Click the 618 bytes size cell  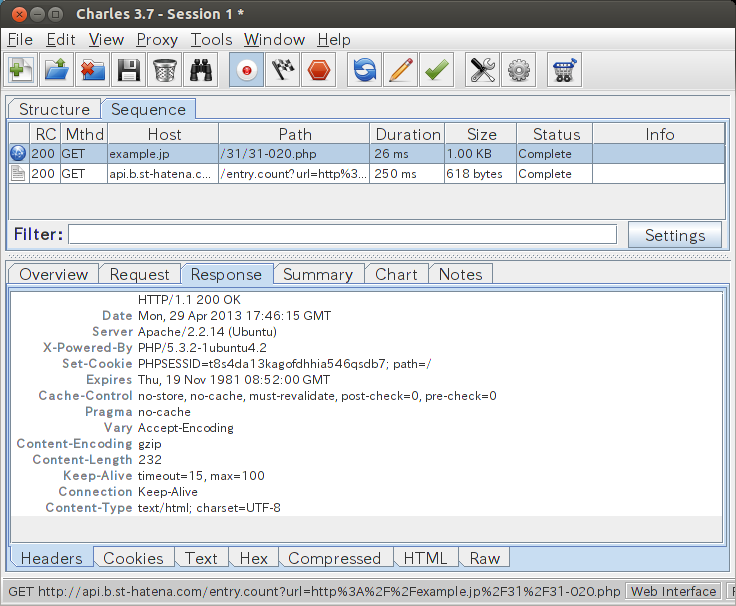481,174
